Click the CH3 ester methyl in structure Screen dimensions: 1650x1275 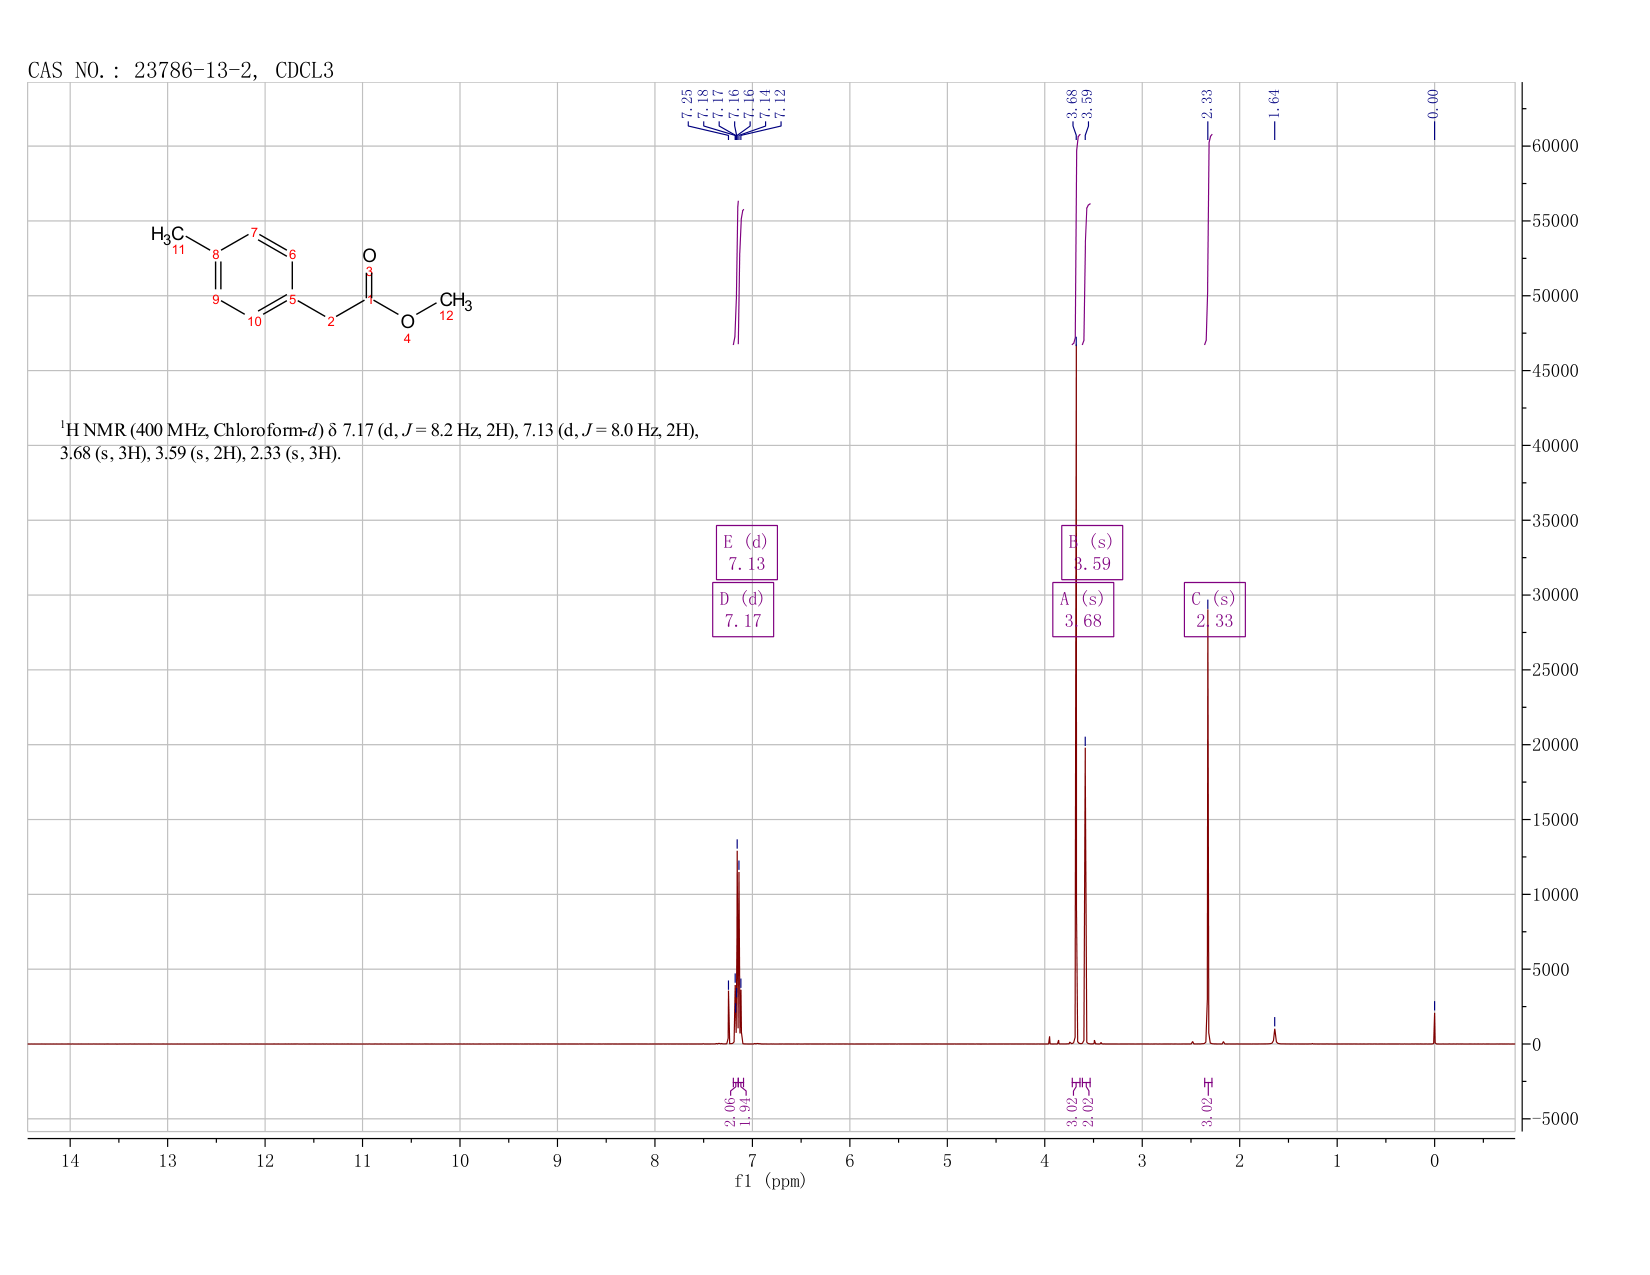click(455, 300)
